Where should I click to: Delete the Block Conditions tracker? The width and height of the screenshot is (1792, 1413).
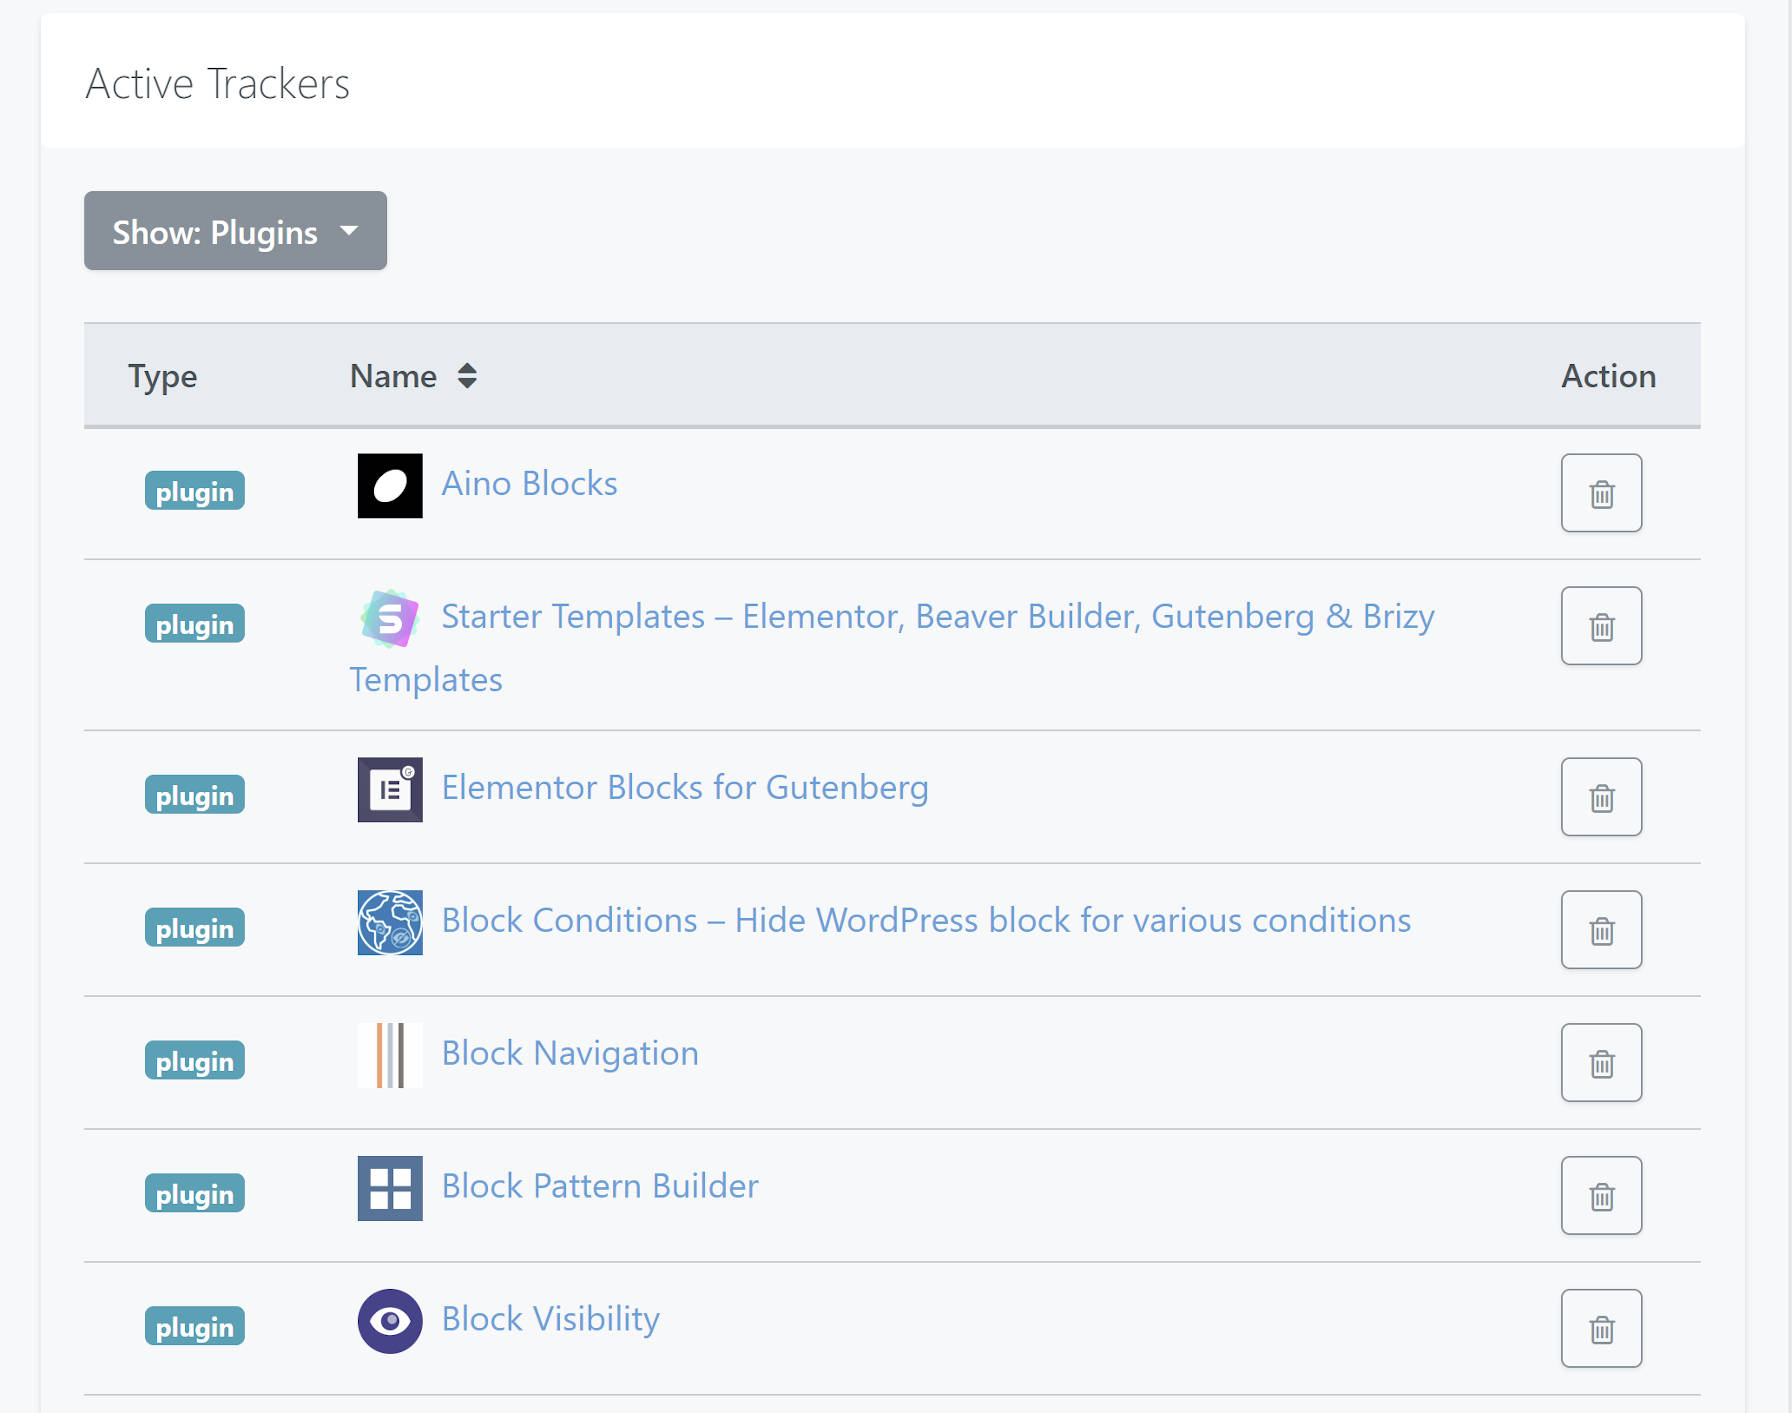(1601, 930)
